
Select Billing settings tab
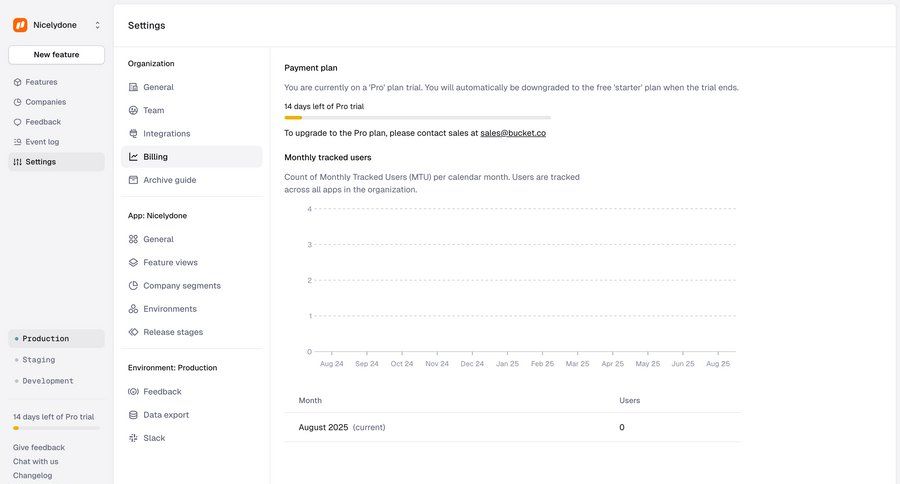click(x=192, y=157)
